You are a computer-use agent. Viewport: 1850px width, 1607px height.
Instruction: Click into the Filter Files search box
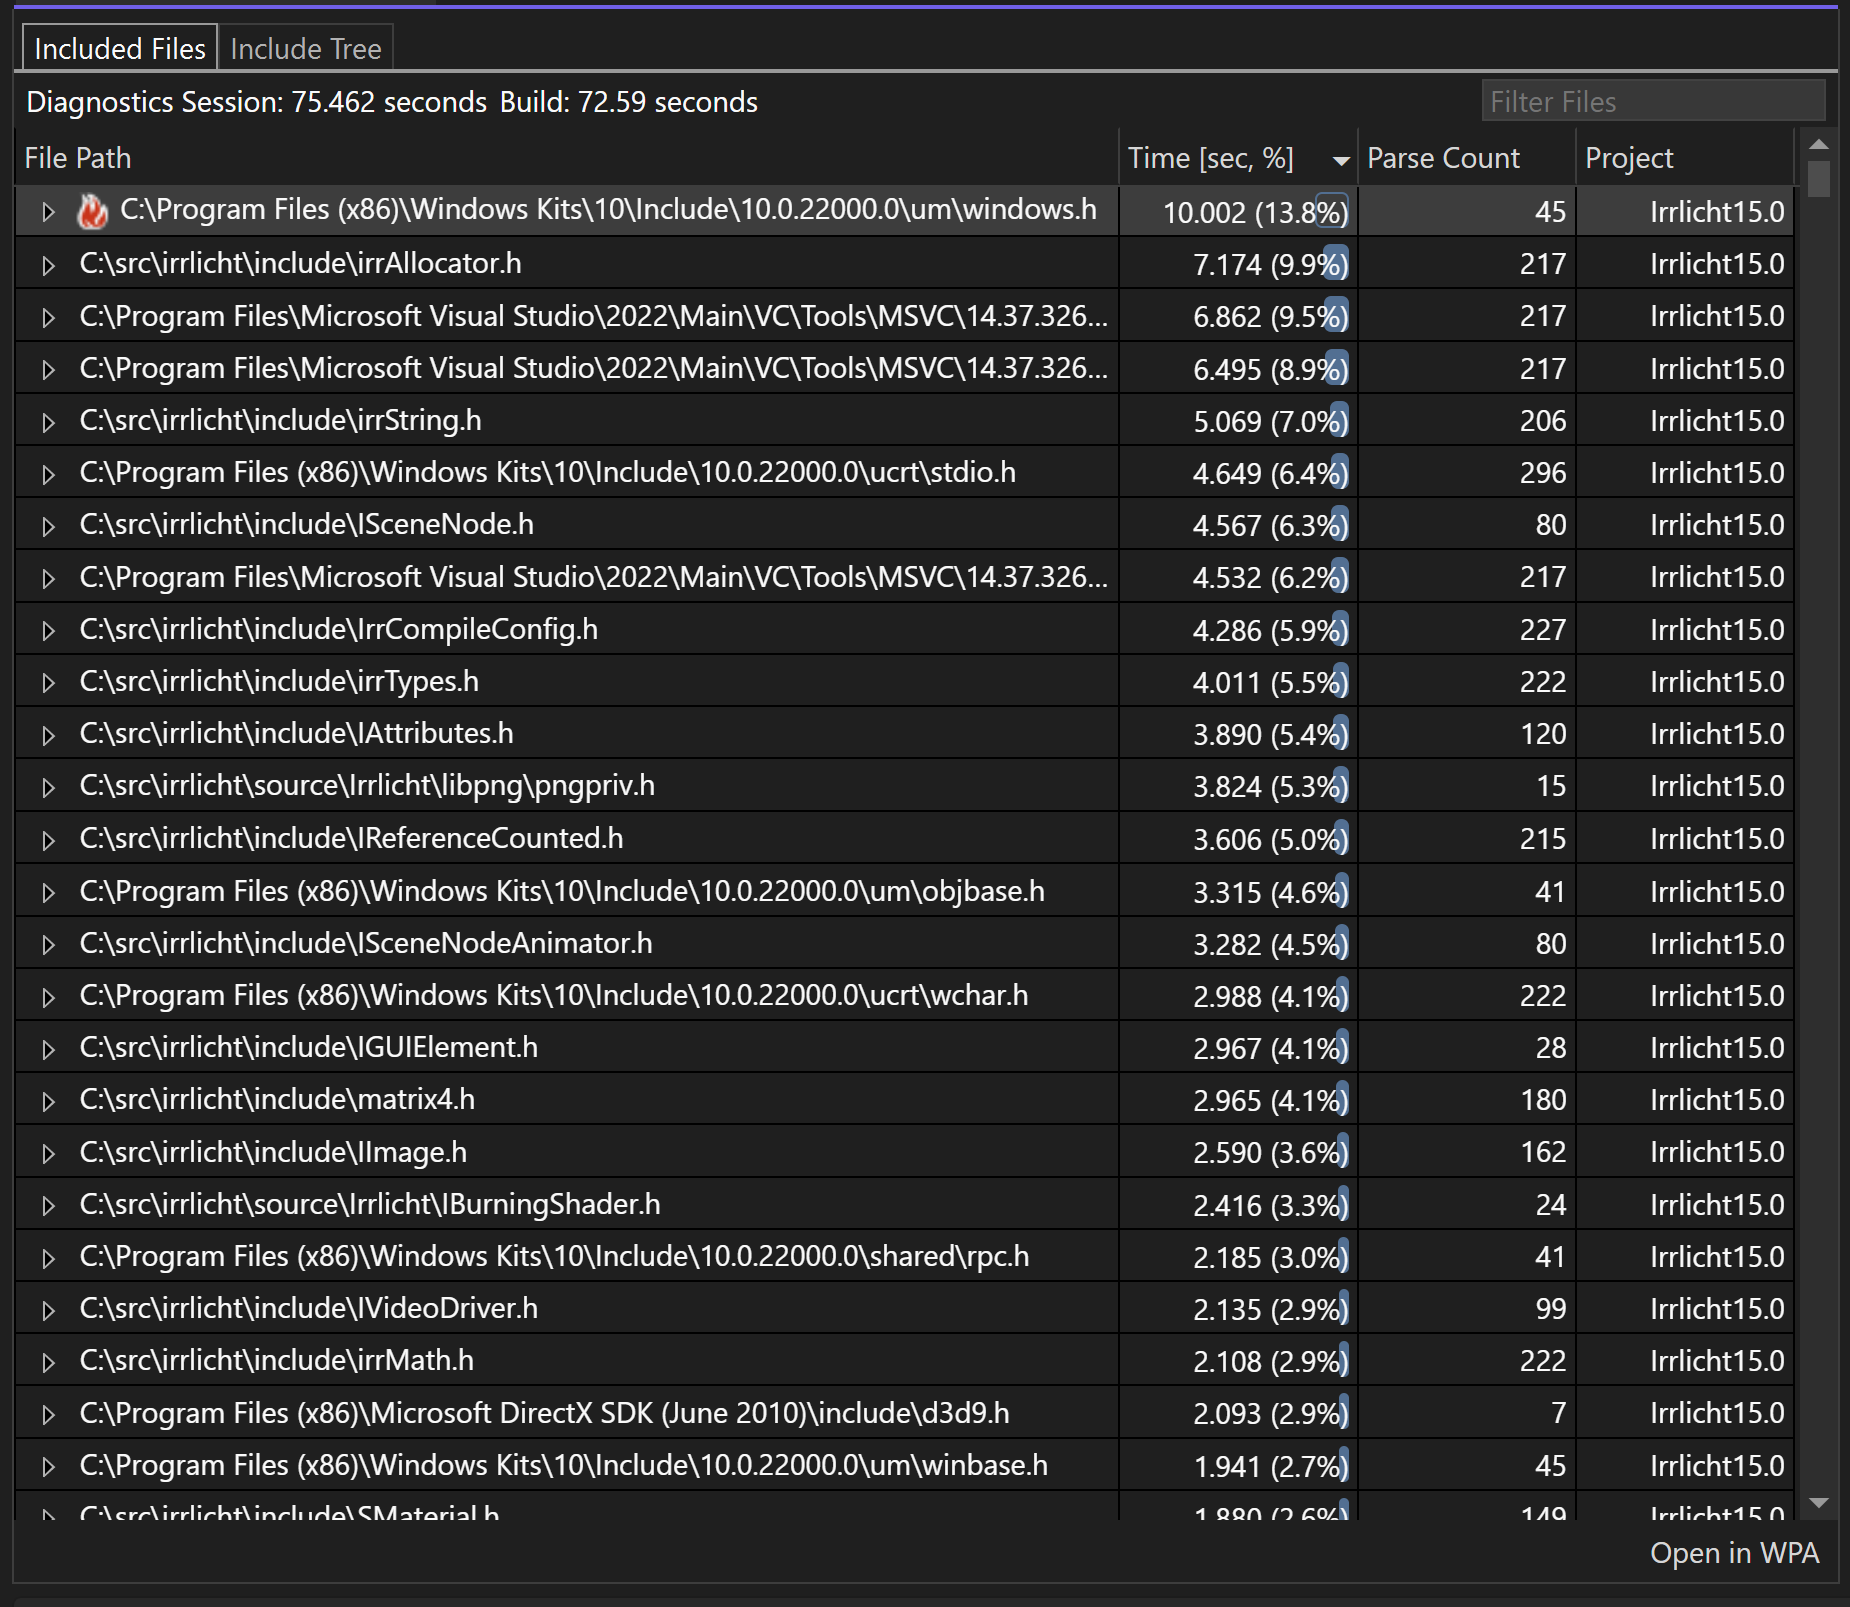pos(1652,102)
